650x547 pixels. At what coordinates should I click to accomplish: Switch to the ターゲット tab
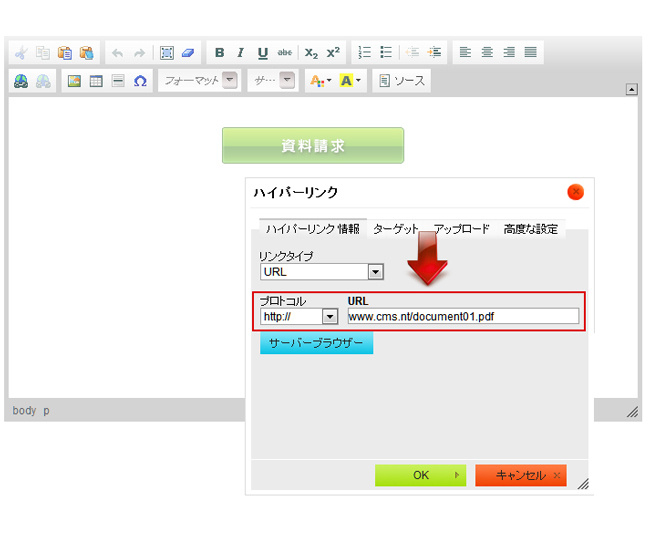(395, 229)
